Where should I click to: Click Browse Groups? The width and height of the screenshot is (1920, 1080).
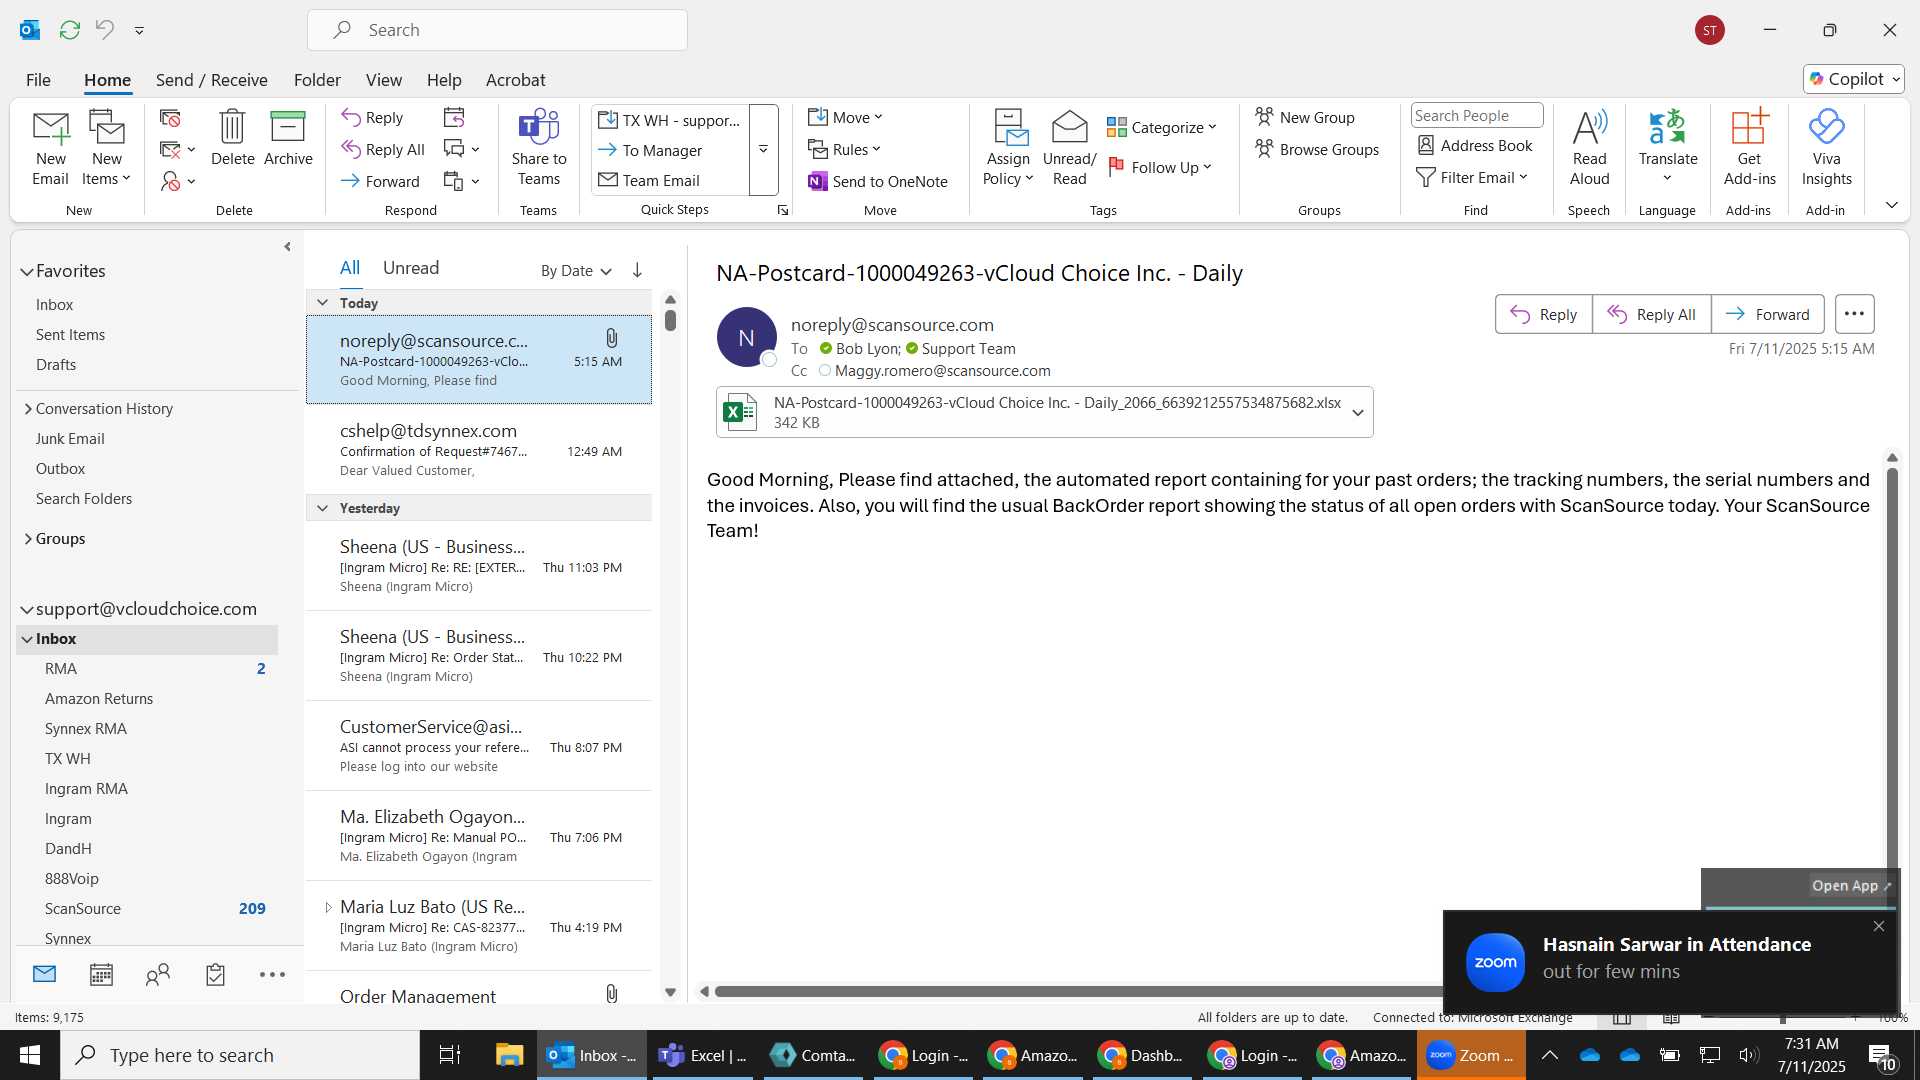pyautogui.click(x=1318, y=150)
